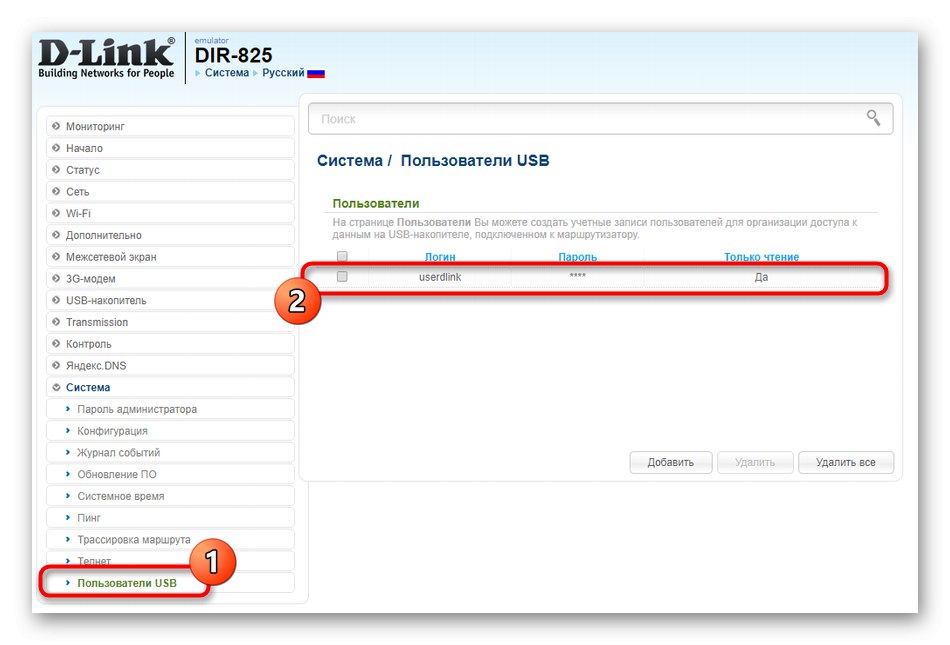Expand the USB-накопитель menu section

pos(170,300)
